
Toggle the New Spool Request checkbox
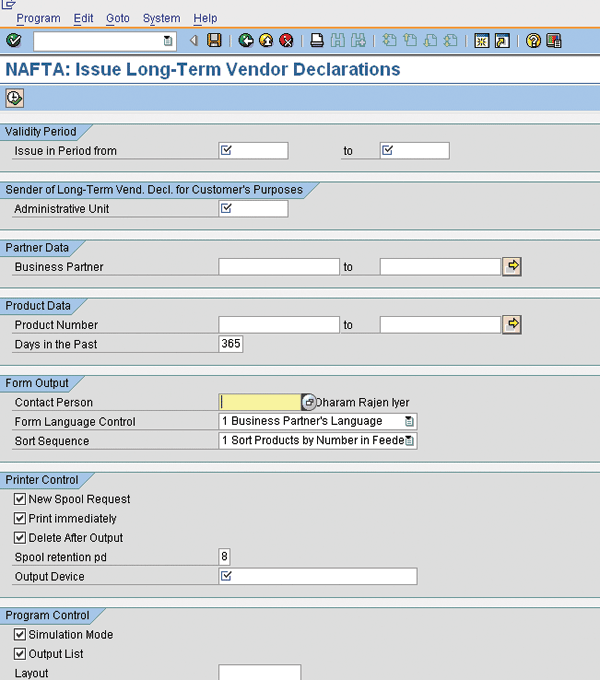coord(20,499)
